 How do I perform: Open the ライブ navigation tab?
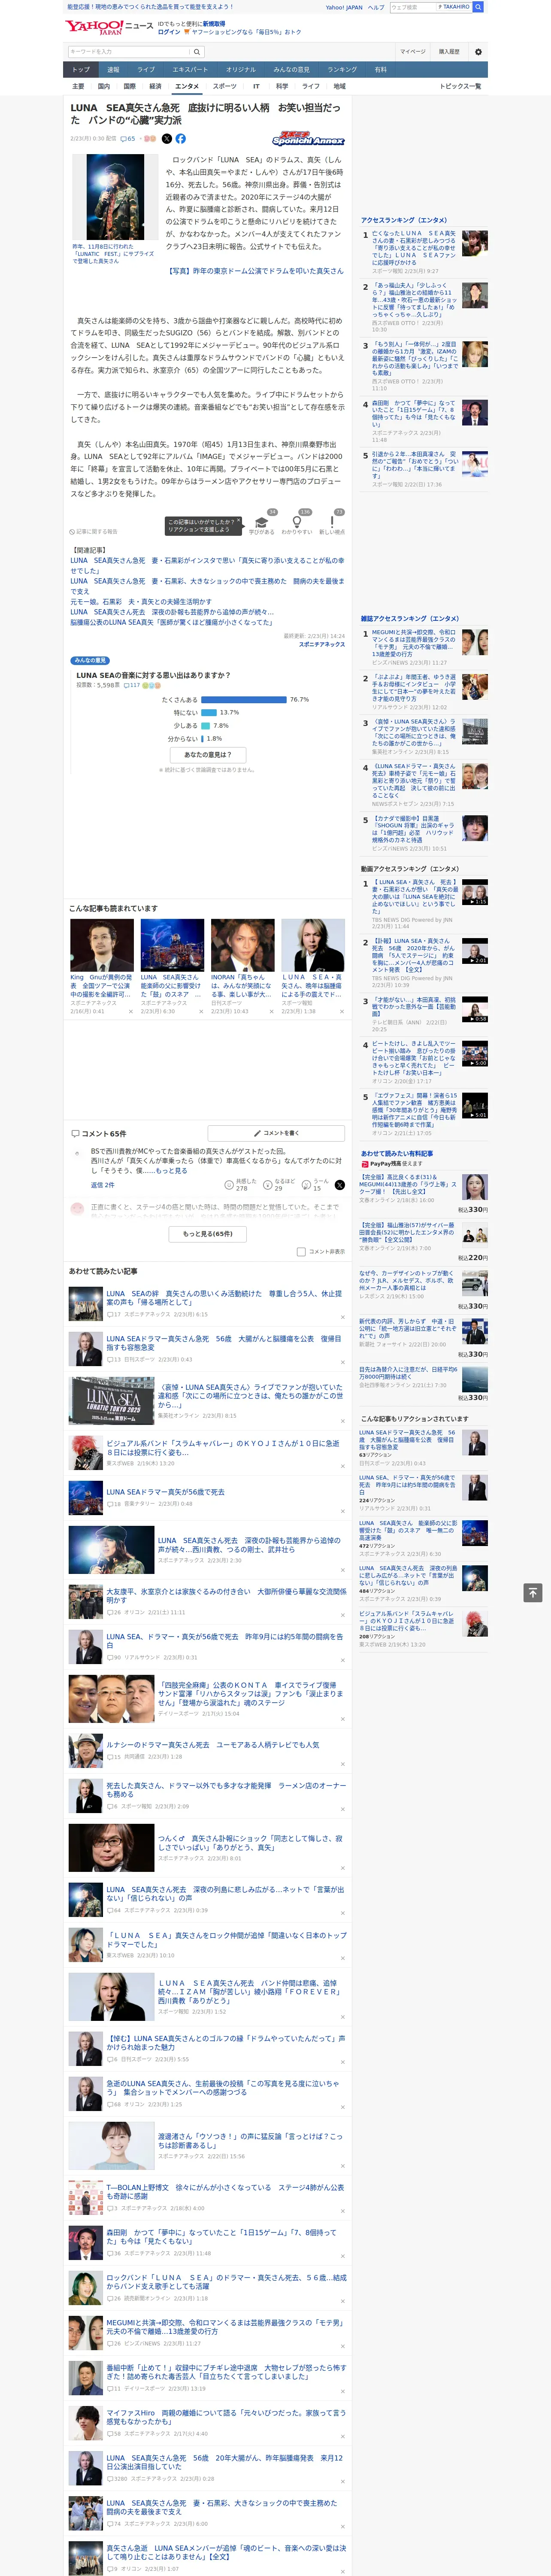pyautogui.click(x=146, y=70)
